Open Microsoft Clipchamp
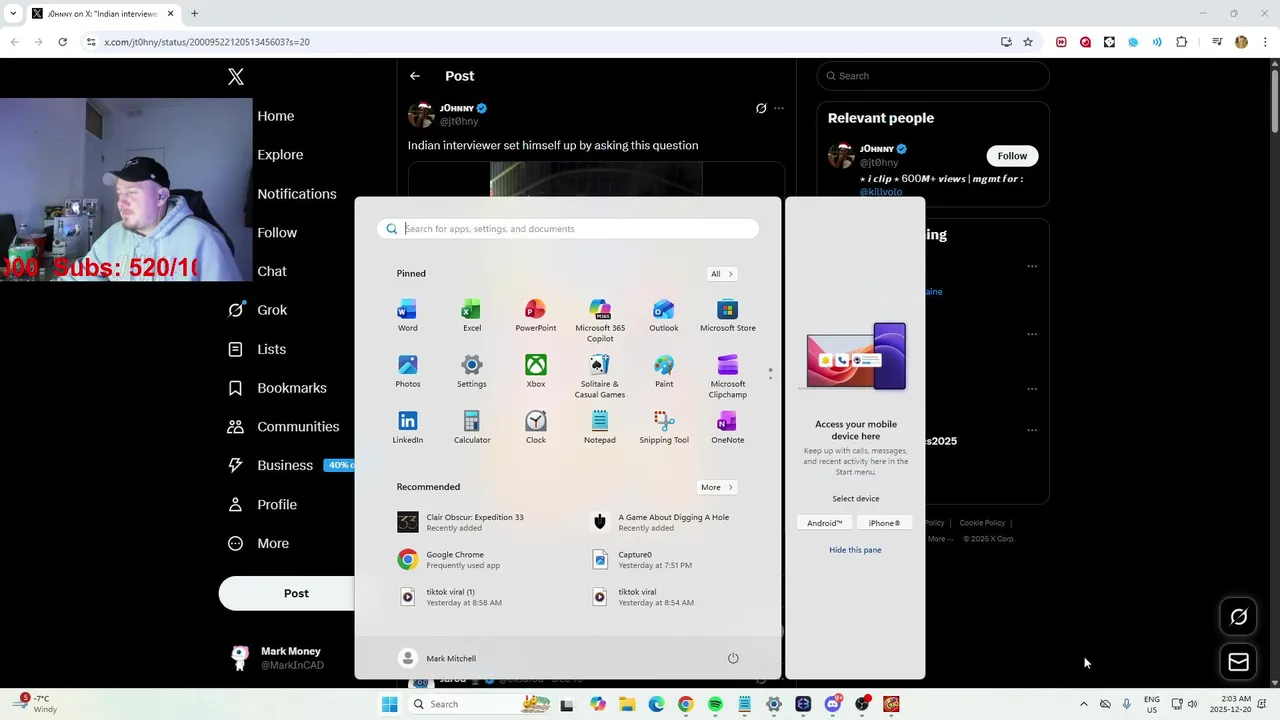Screen dimensions: 1280x720 [x=728, y=376]
